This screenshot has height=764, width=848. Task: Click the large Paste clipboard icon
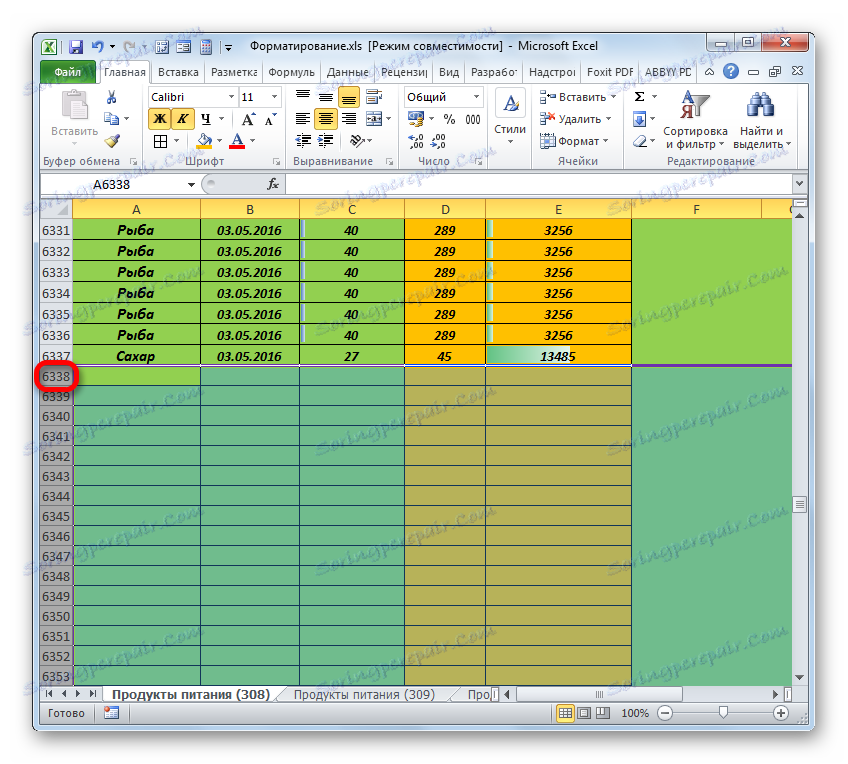[x=75, y=104]
